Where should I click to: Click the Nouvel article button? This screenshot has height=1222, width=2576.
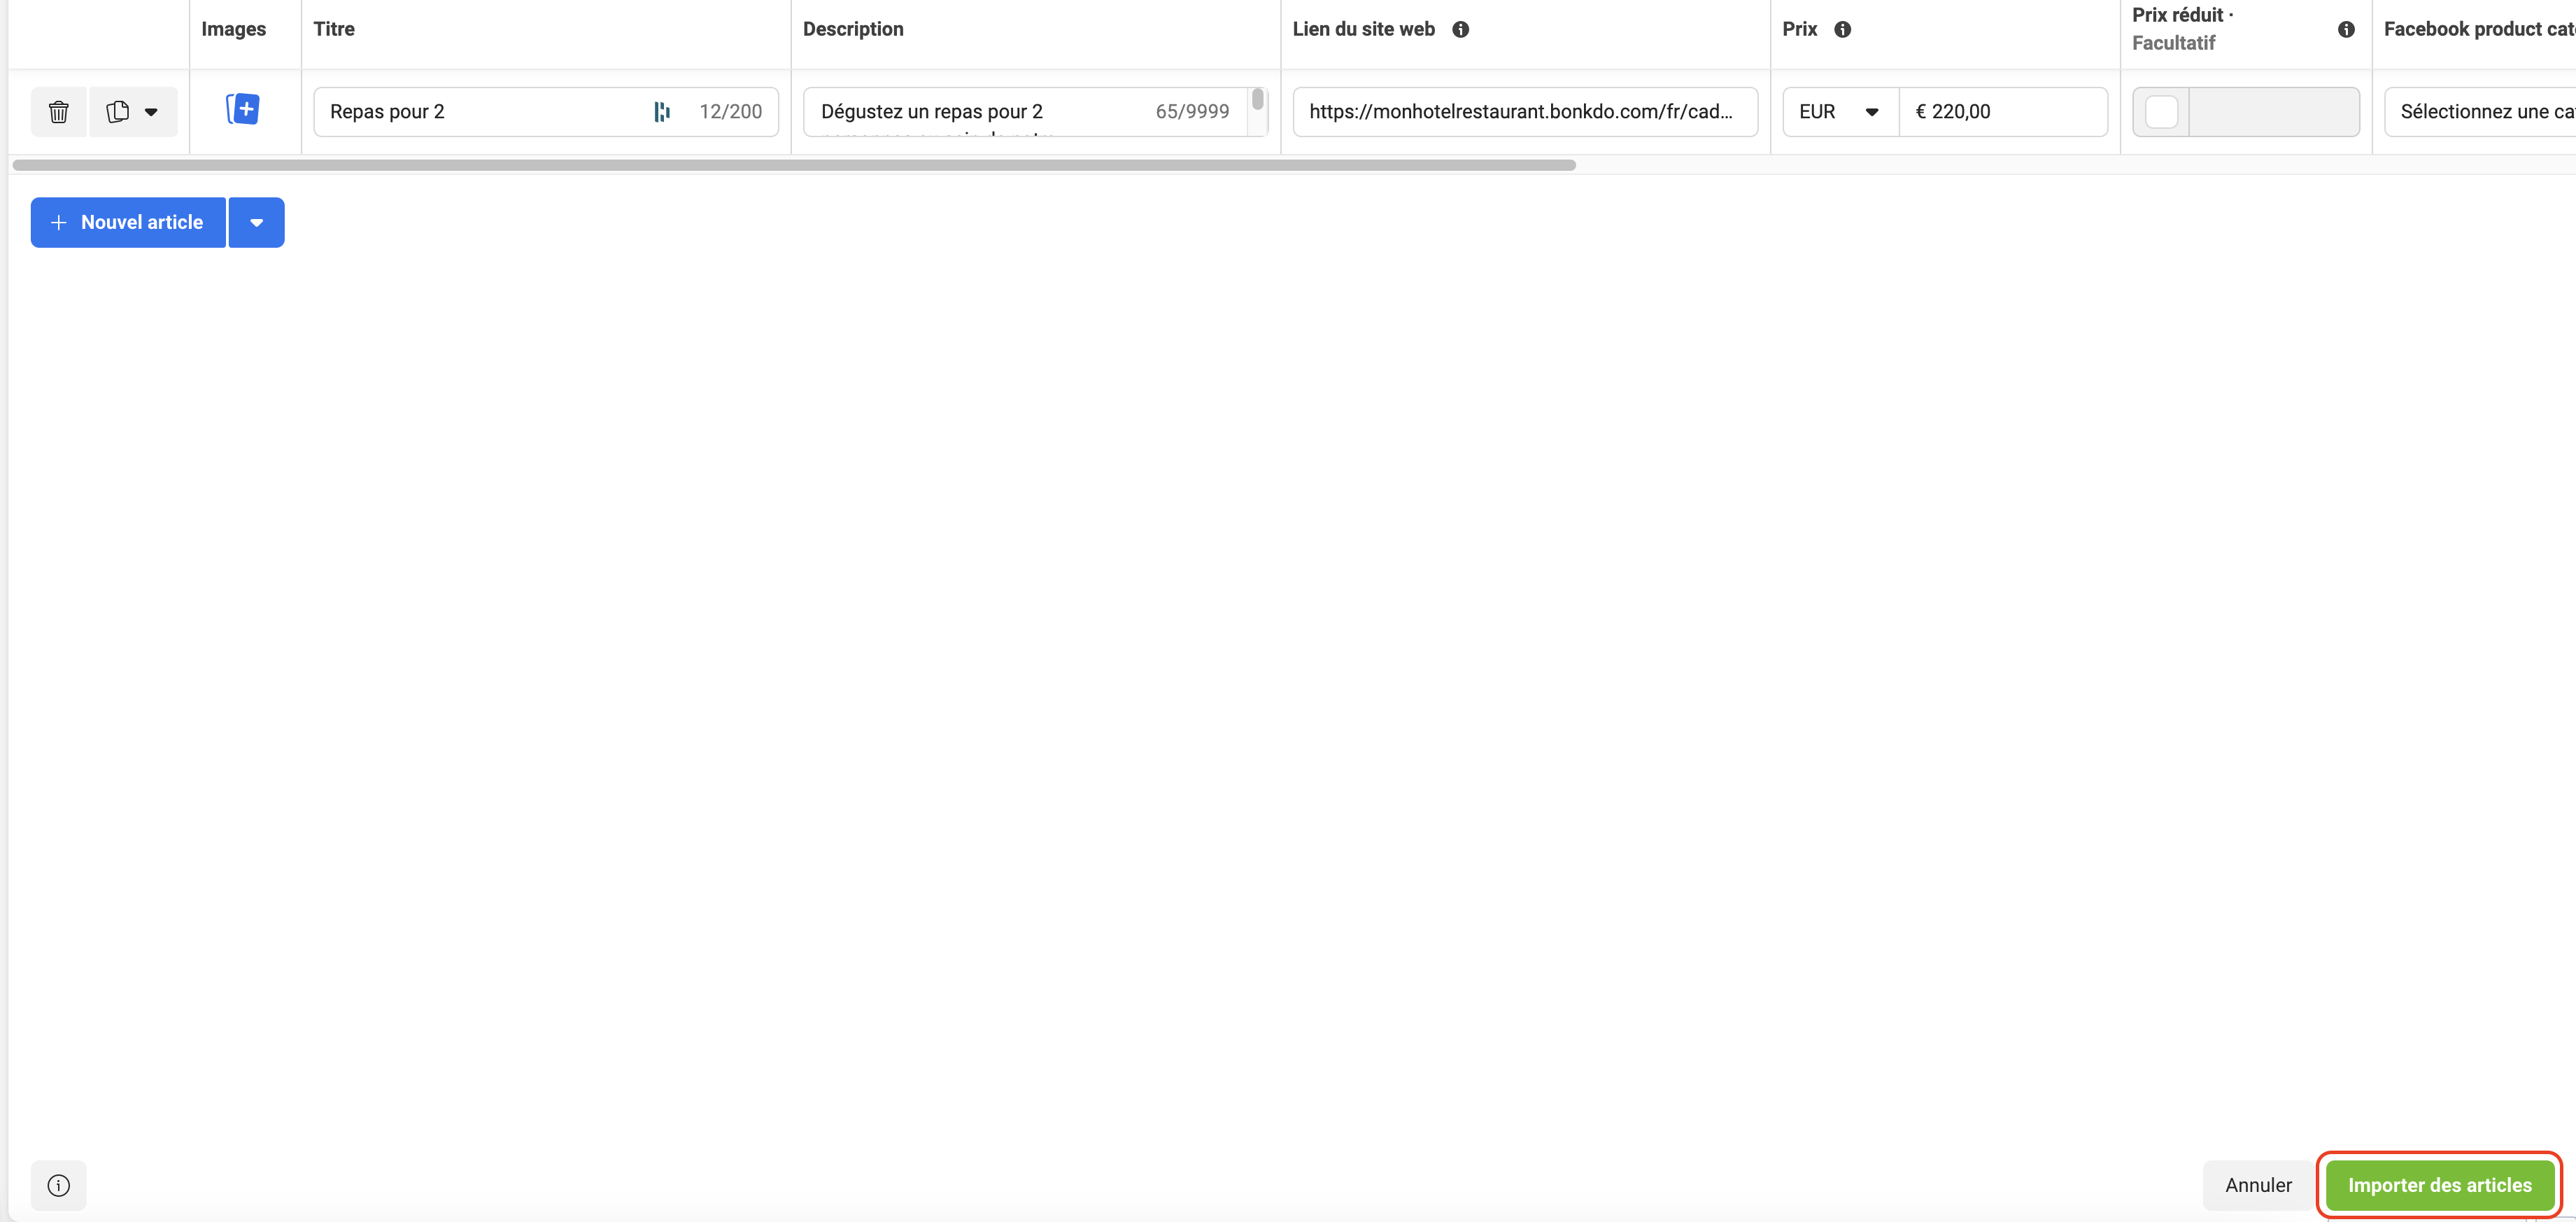point(128,222)
